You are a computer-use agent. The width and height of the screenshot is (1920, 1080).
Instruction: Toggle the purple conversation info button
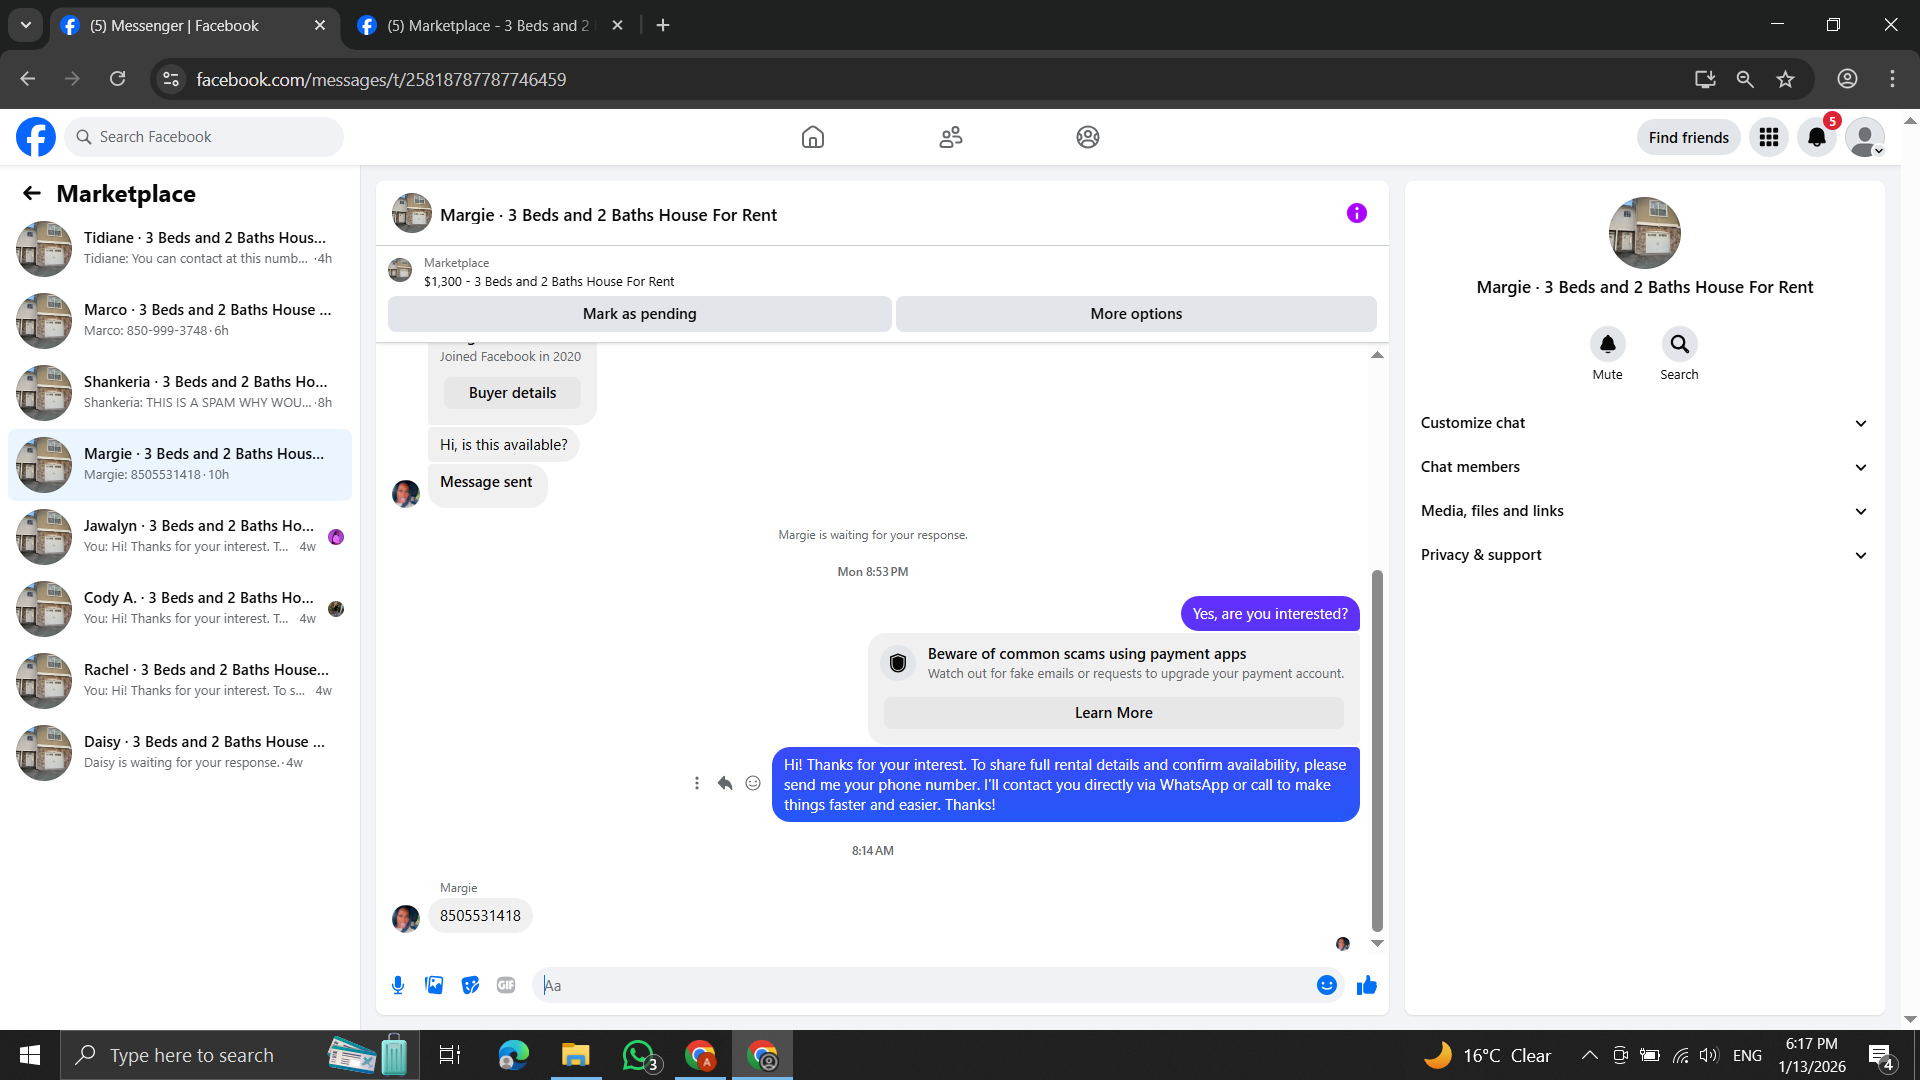click(1356, 213)
